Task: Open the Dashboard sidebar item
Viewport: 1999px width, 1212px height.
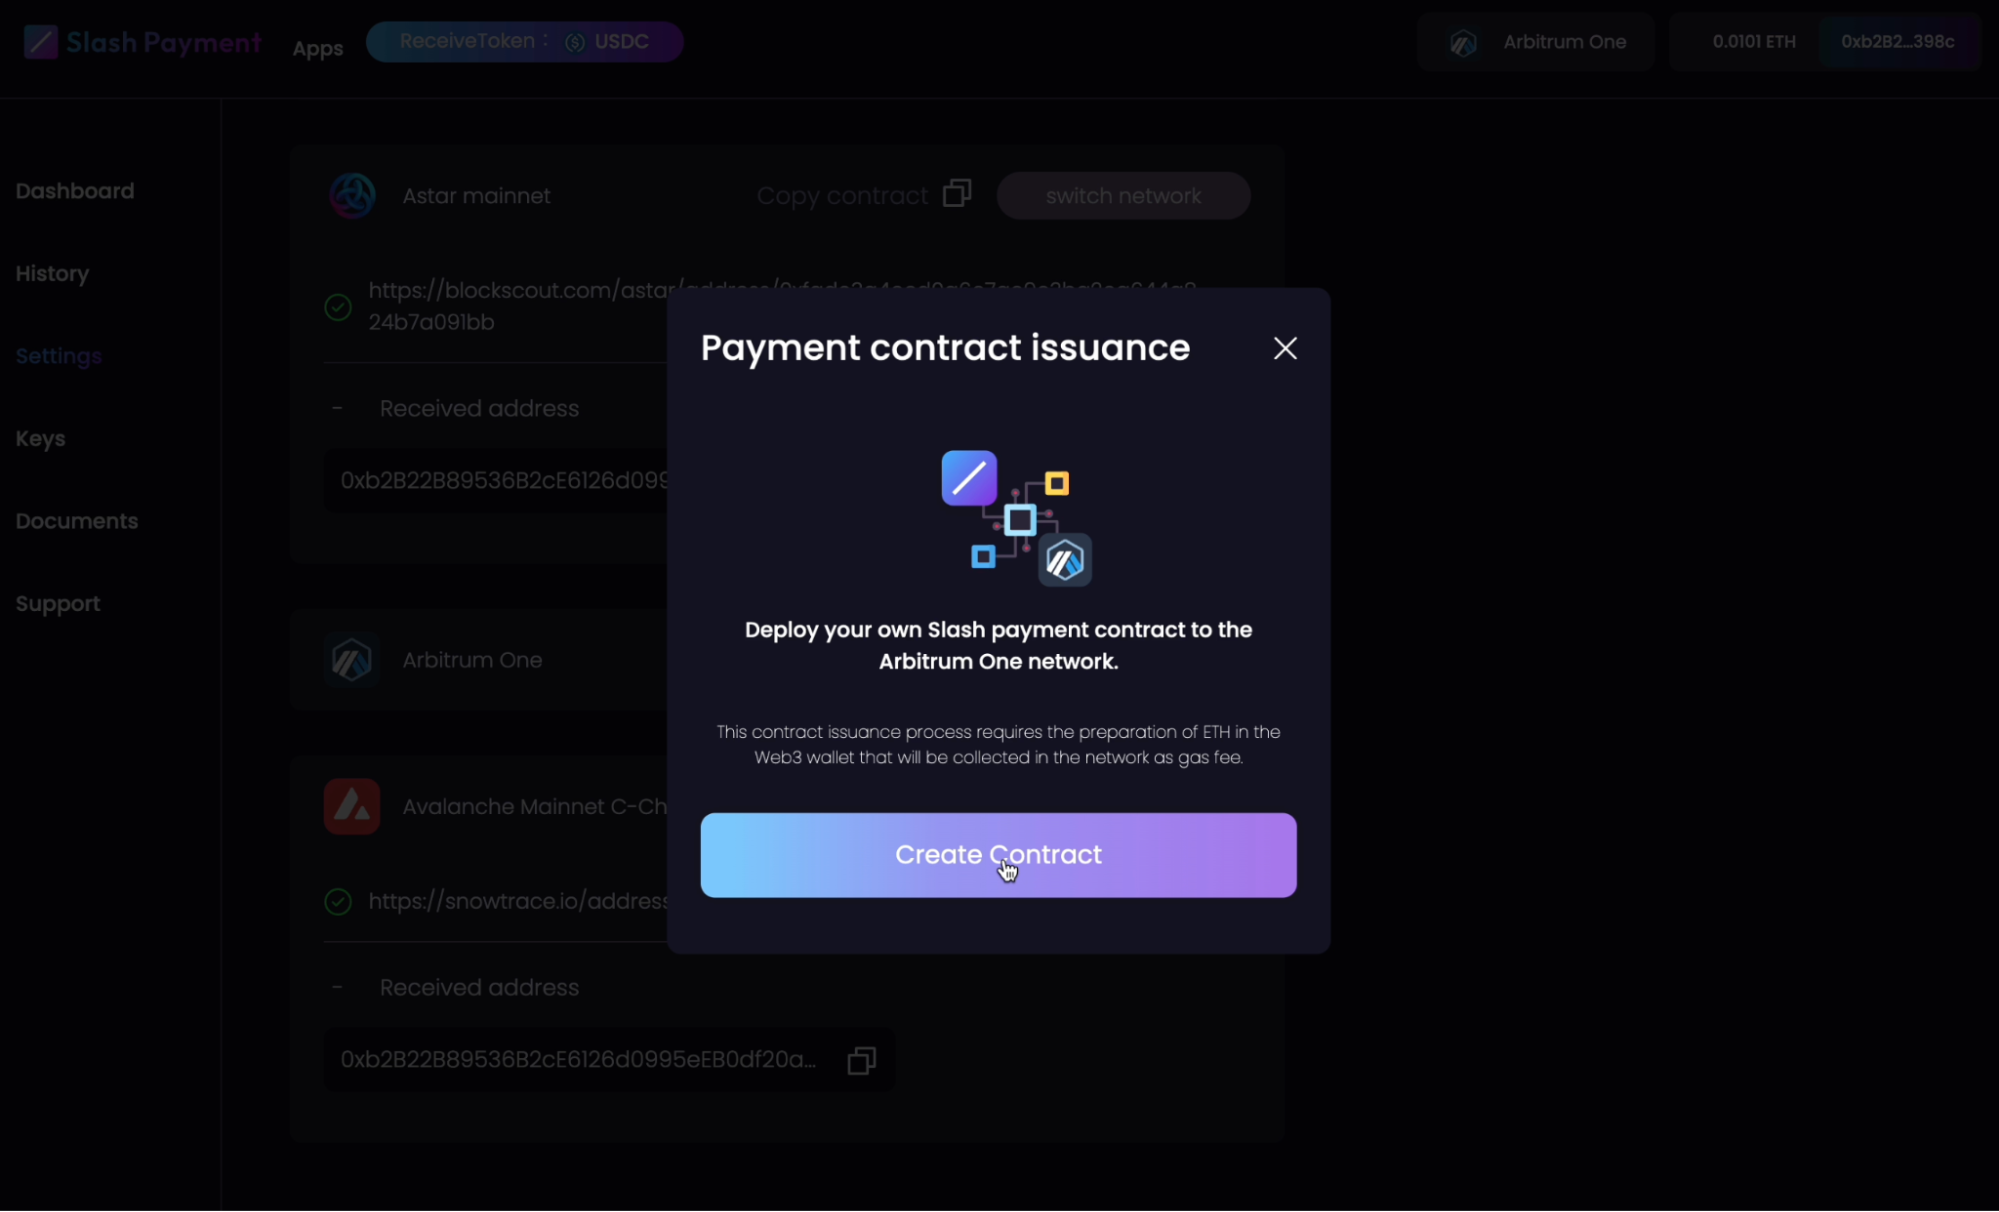Action: (75, 191)
